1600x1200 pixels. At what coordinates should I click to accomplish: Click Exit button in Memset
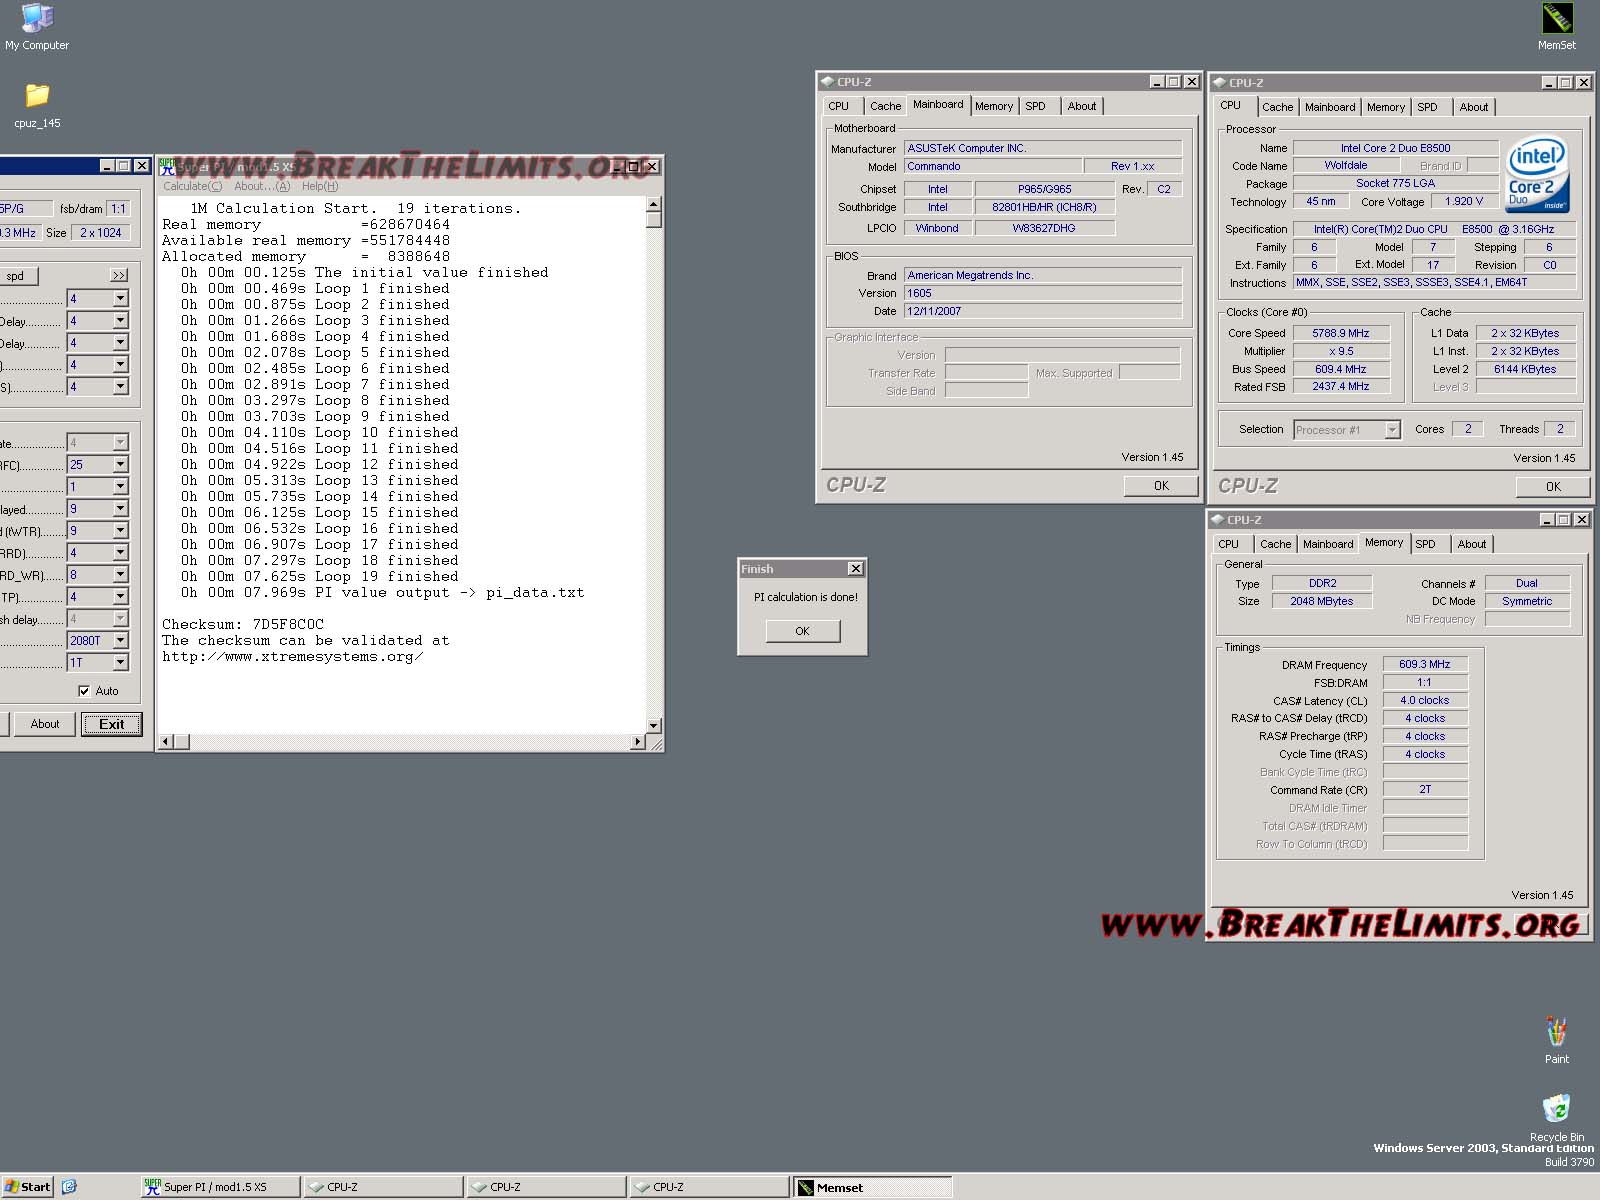coord(112,724)
